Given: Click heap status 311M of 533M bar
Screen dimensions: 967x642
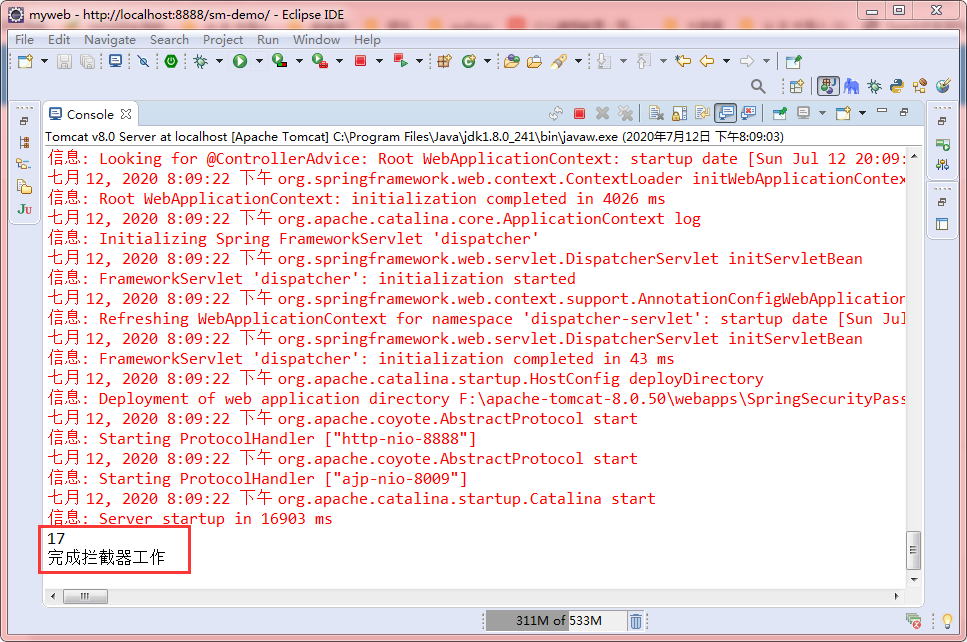Looking at the screenshot, I should coord(556,620).
